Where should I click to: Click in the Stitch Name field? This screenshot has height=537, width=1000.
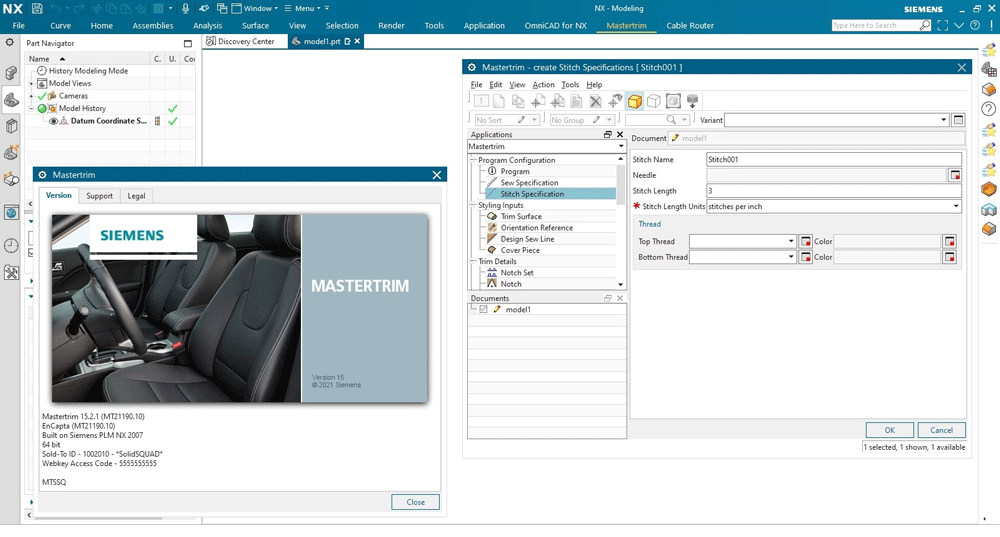pos(834,159)
